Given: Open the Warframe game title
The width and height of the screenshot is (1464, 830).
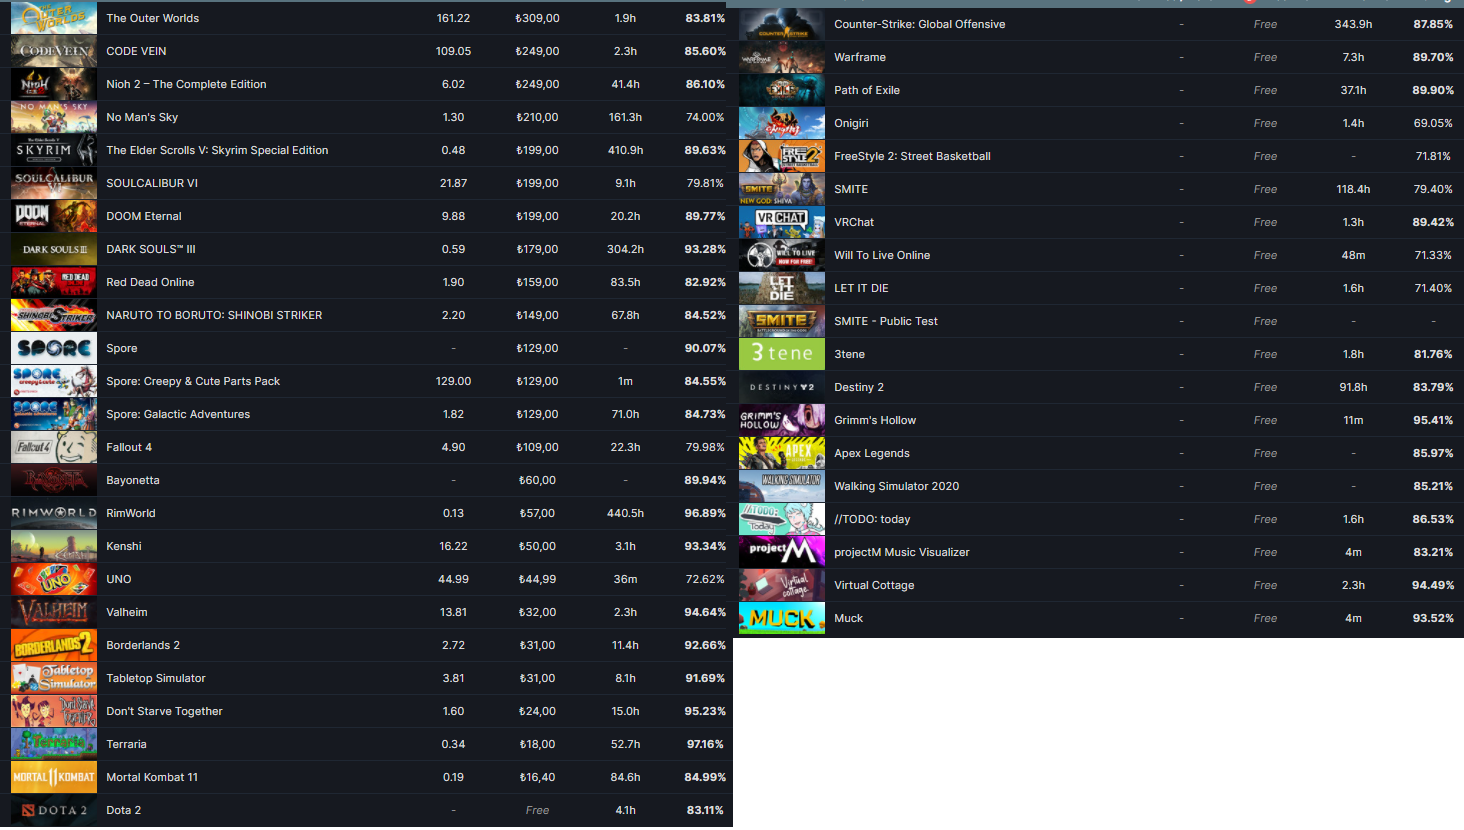Looking at the screenshot, I should (860, 57).
